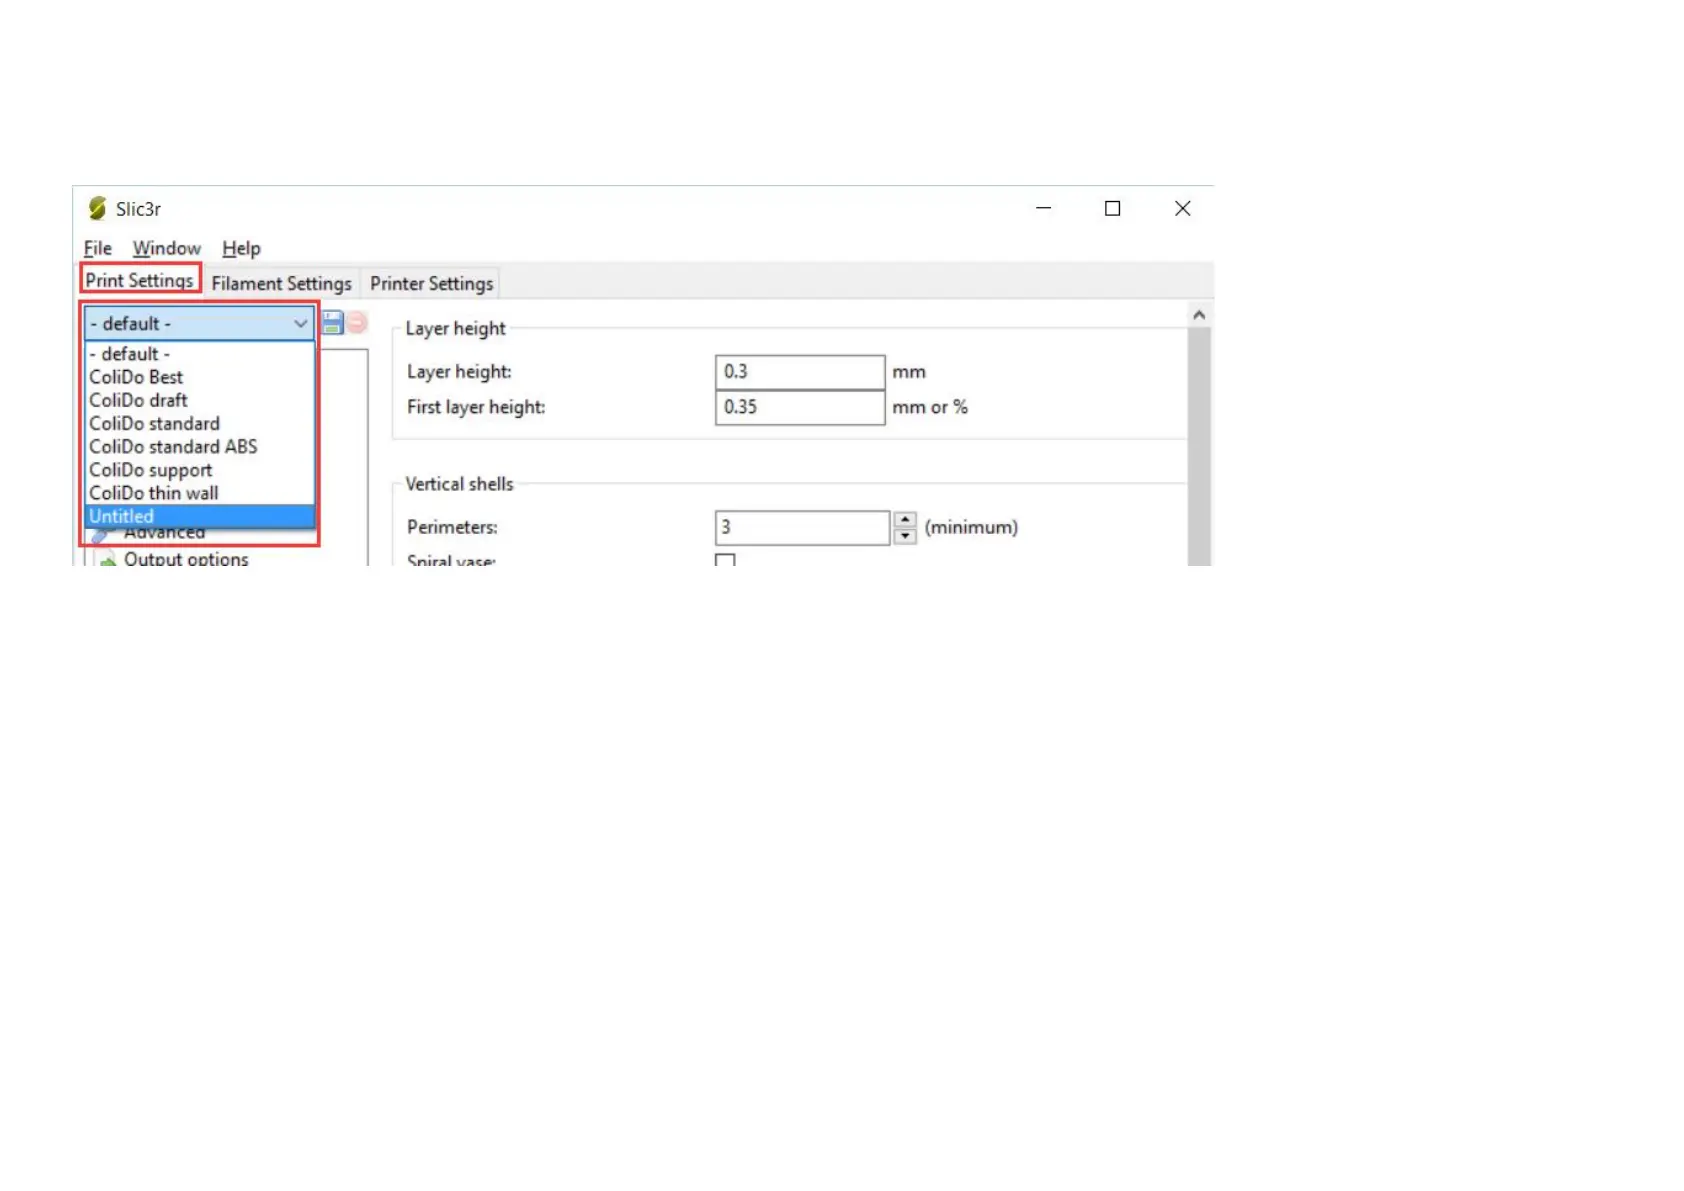The height and width of the screenshot is (1191, 1684).
Task: Choose the ColiDo draft preset
Action: 199,400
